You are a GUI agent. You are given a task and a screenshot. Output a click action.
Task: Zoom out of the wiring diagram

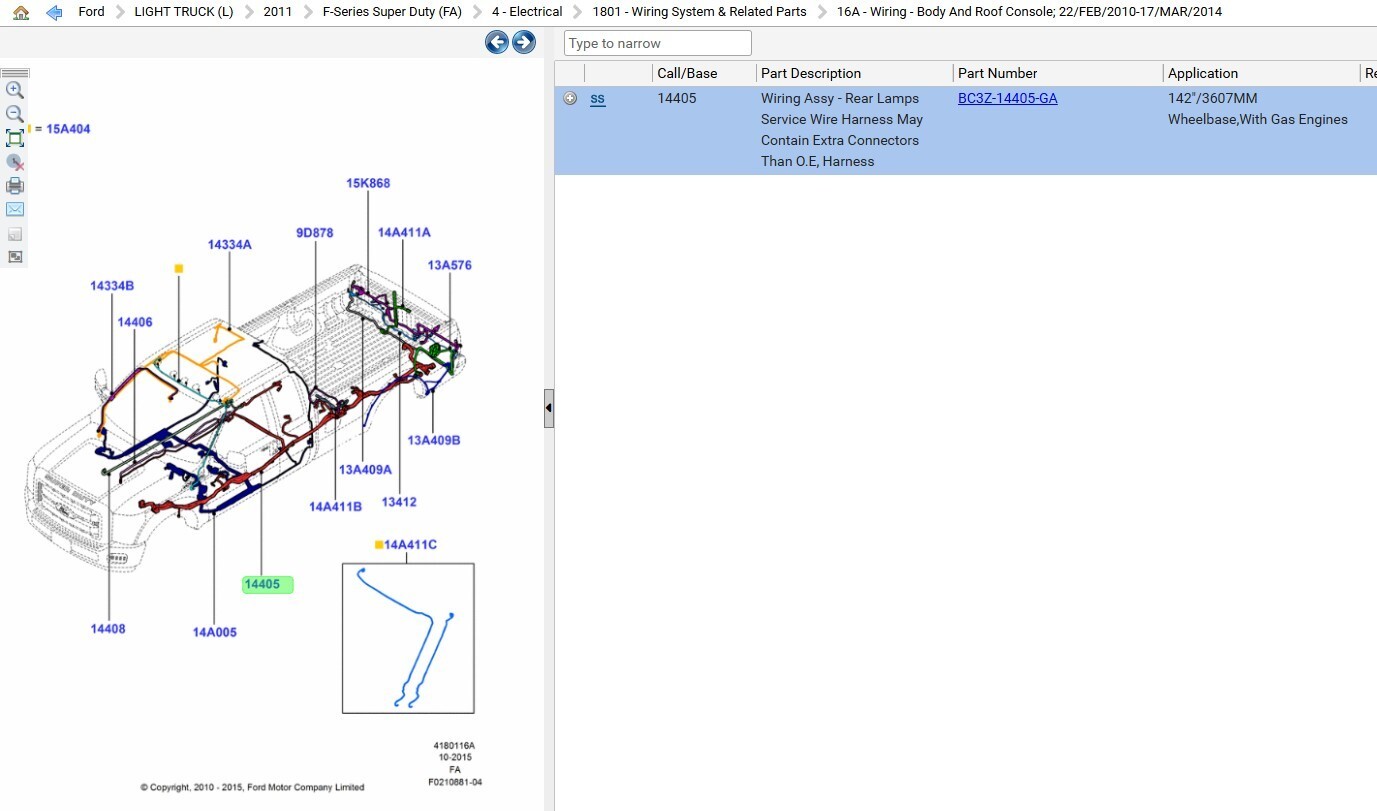[15, 114]
